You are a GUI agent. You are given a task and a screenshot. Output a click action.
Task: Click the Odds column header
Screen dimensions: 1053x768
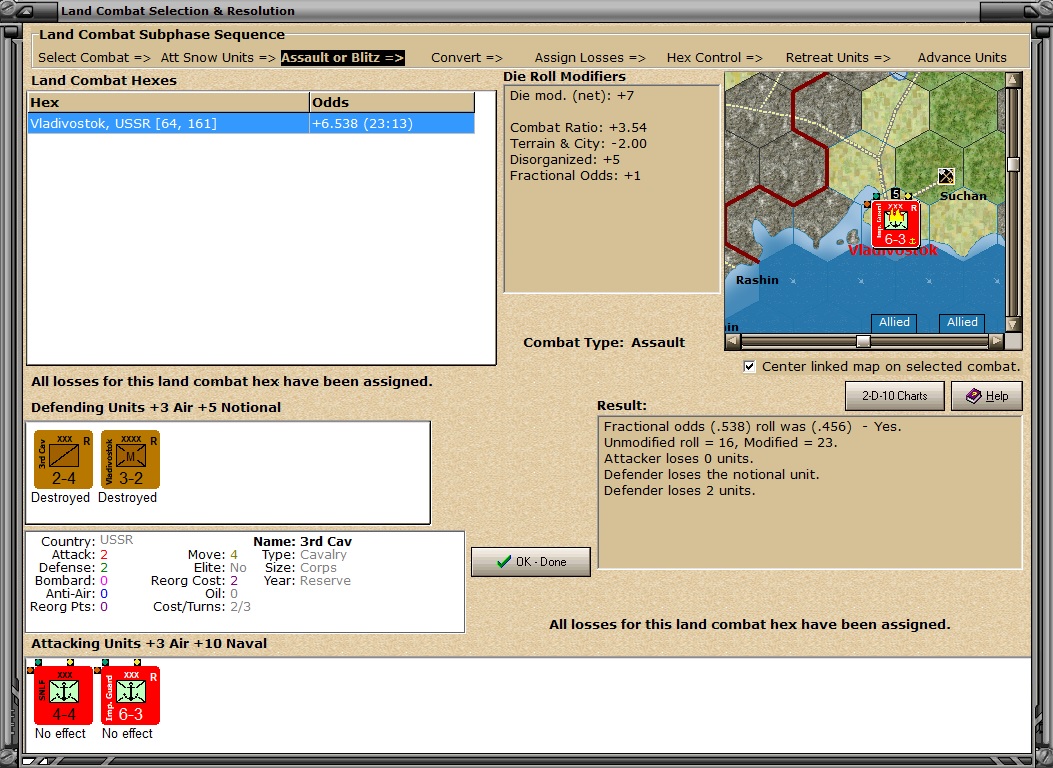[x=392, y=103]
